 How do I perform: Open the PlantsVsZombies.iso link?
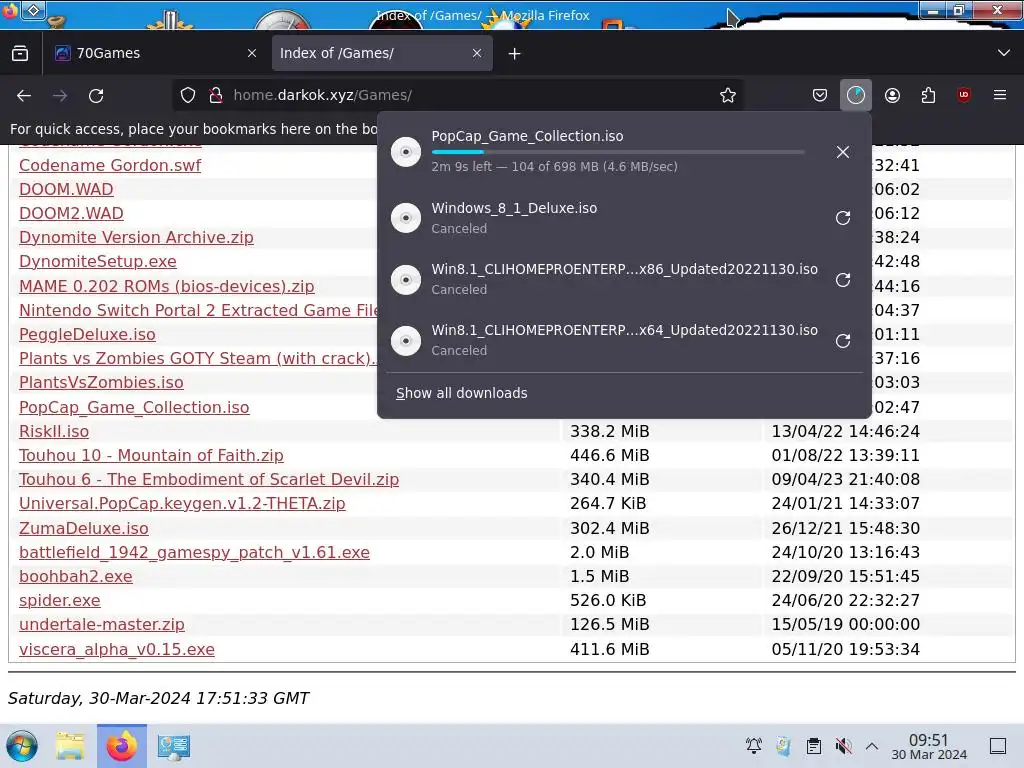(x=101, y=383)
